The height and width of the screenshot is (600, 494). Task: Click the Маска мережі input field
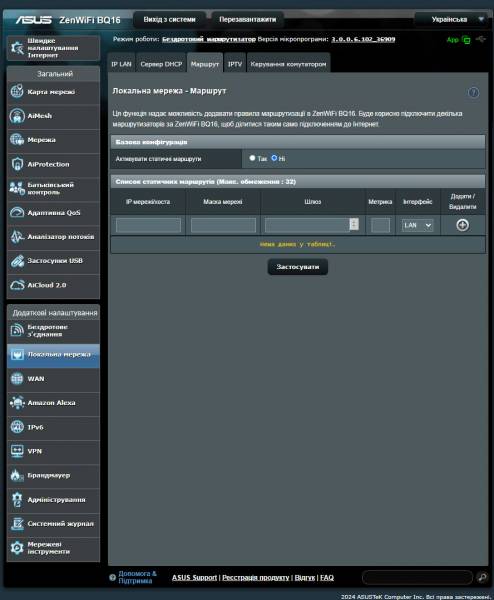point(223,225)
